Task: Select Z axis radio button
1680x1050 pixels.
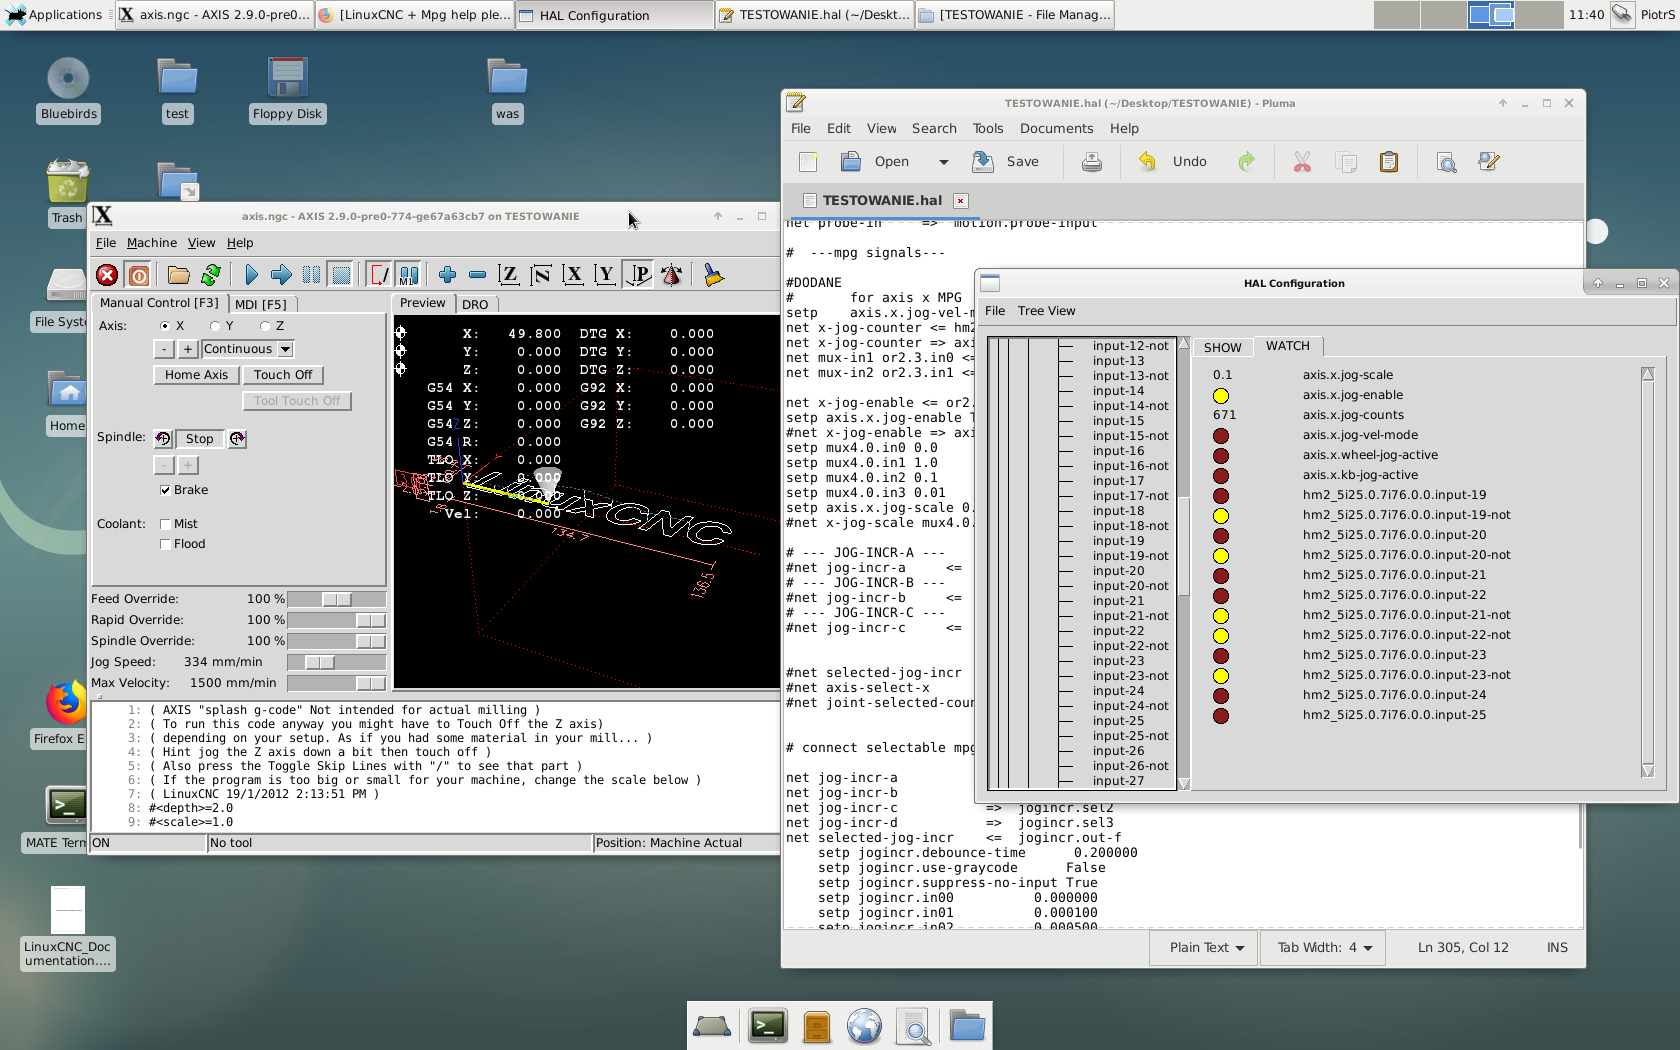Action: point(265,326)
